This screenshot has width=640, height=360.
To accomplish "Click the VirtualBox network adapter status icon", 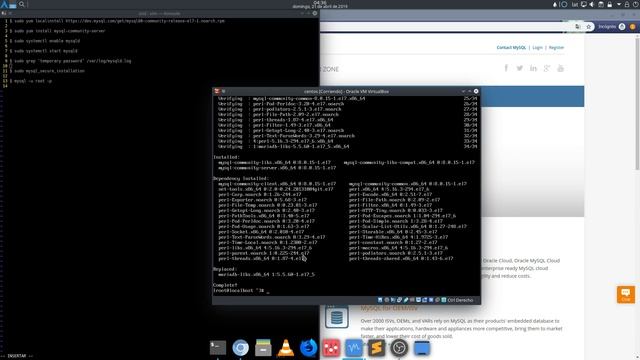I will click(400, 300).
